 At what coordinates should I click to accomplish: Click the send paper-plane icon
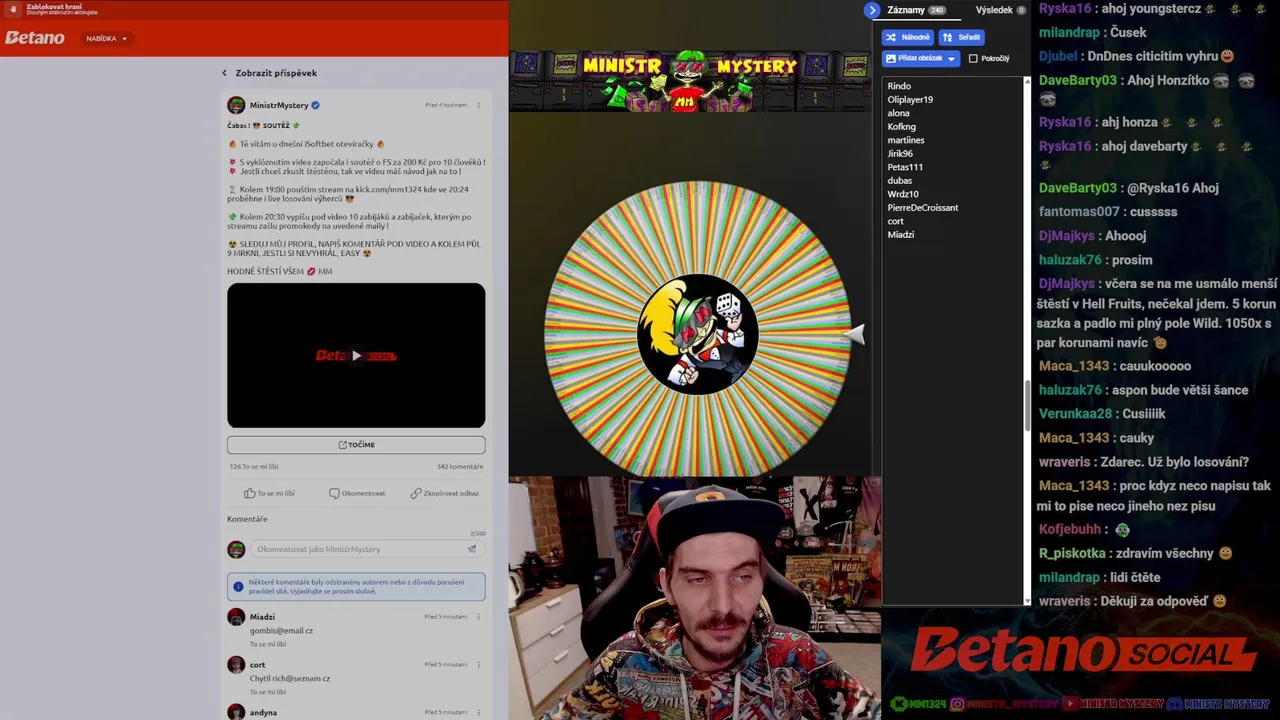point(472,549)
